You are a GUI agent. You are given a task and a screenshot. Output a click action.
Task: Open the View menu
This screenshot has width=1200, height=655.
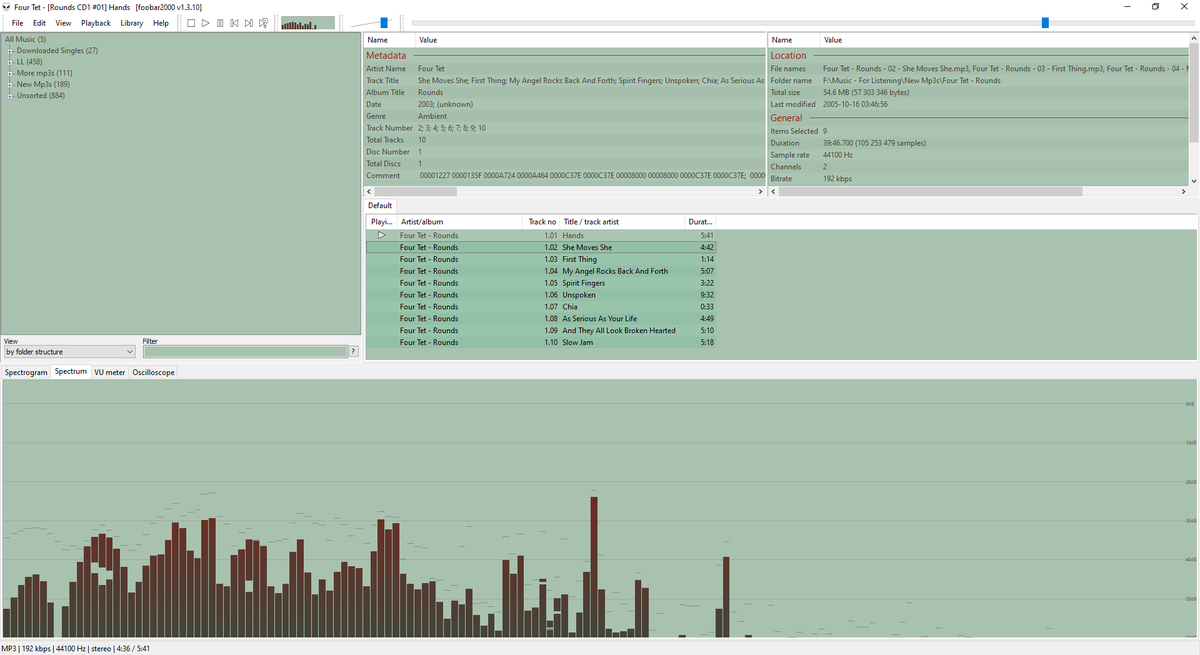pos(63,23)
